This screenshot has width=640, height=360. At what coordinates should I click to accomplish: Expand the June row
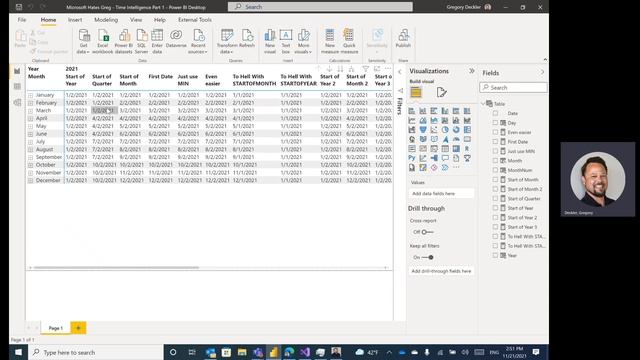pyautogui.click(x=31, y=134)
